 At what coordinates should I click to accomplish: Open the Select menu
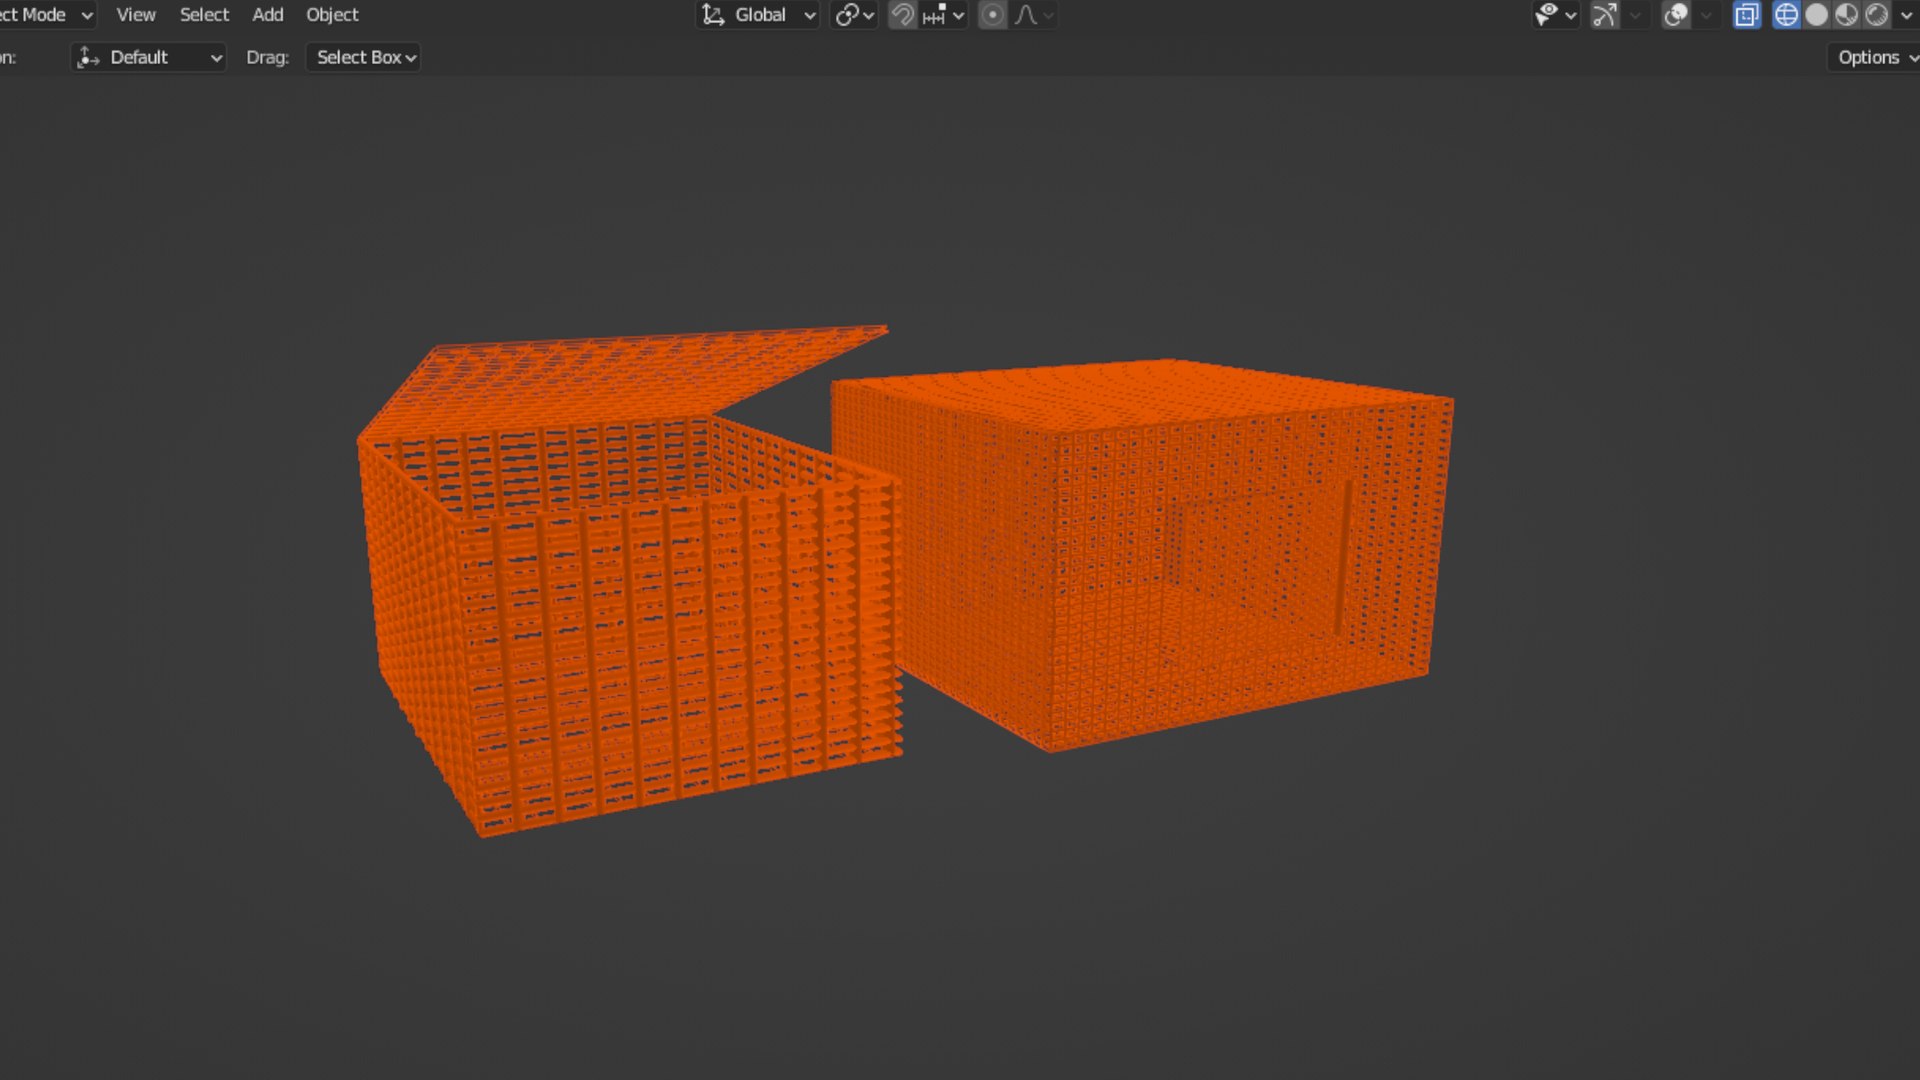point(204,15)
